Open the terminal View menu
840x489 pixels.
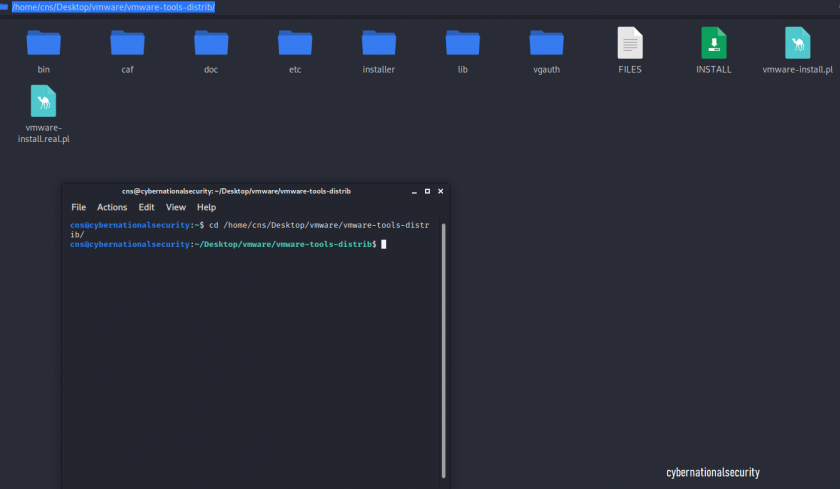point(176,207)
